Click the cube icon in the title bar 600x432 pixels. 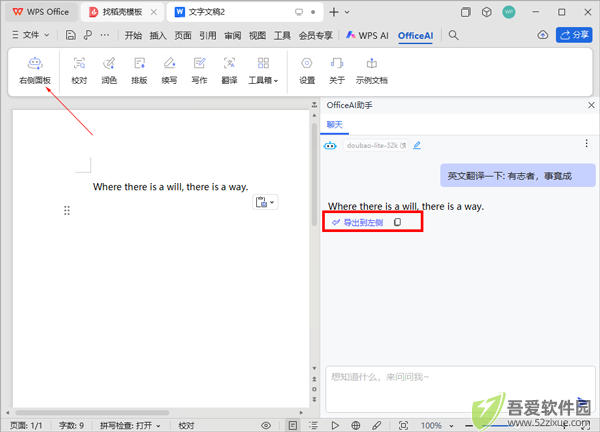(x=487, y=12)
